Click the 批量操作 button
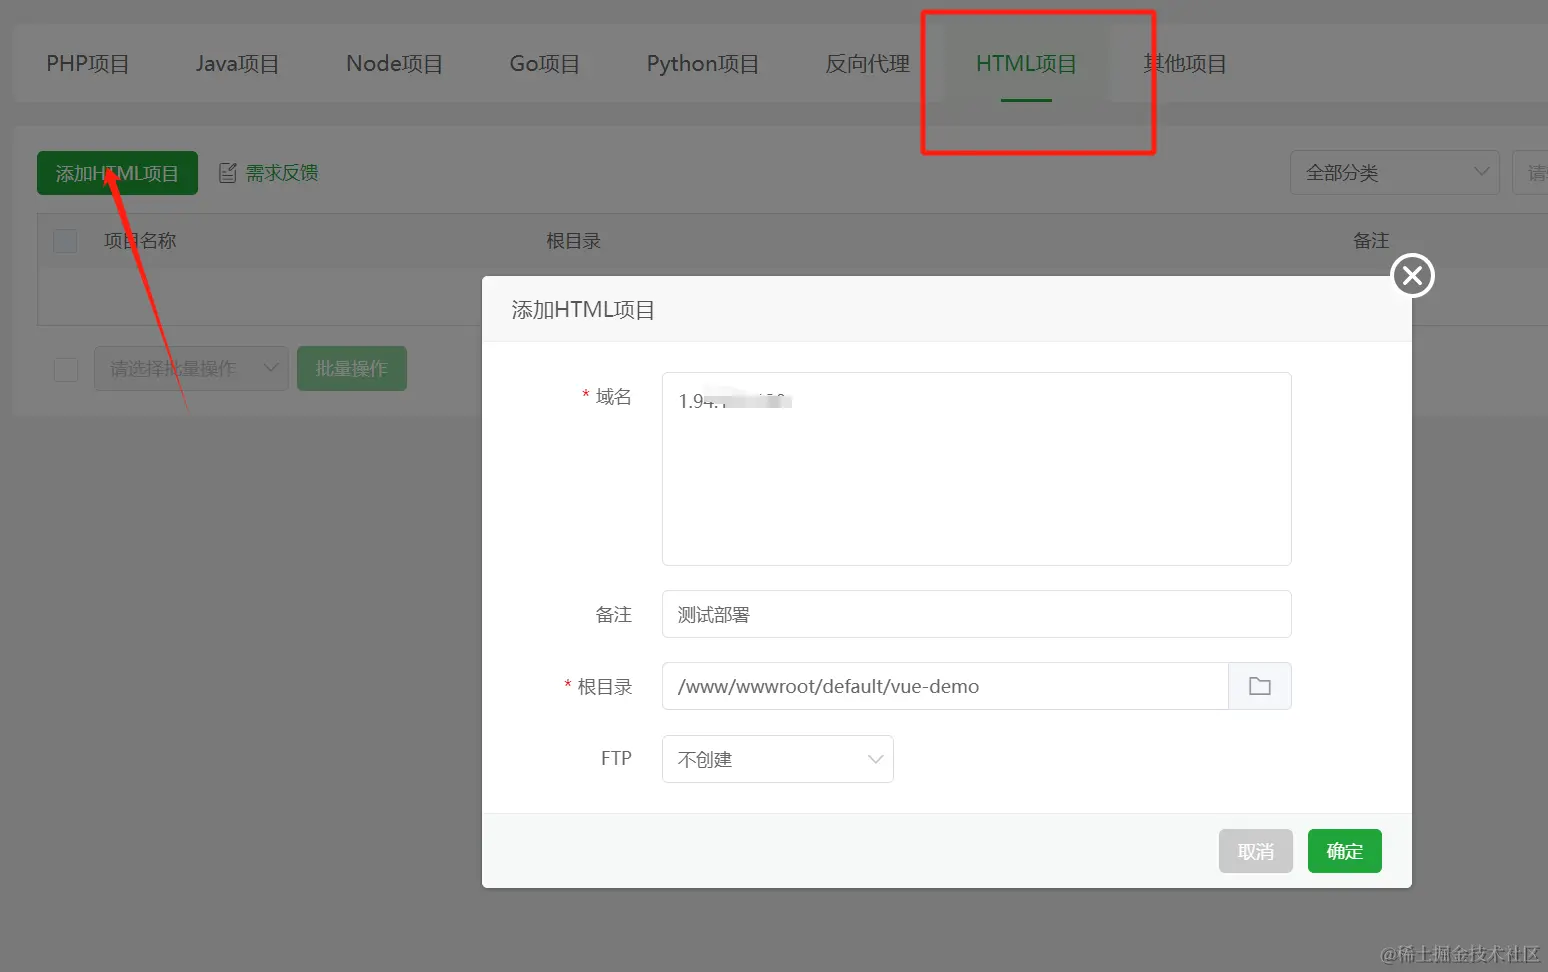 352,369
